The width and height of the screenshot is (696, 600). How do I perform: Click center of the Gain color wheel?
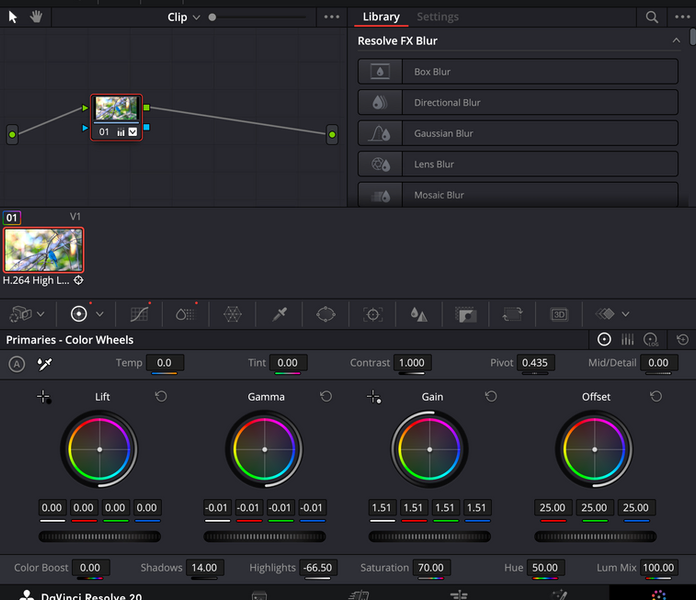(429, 450)
